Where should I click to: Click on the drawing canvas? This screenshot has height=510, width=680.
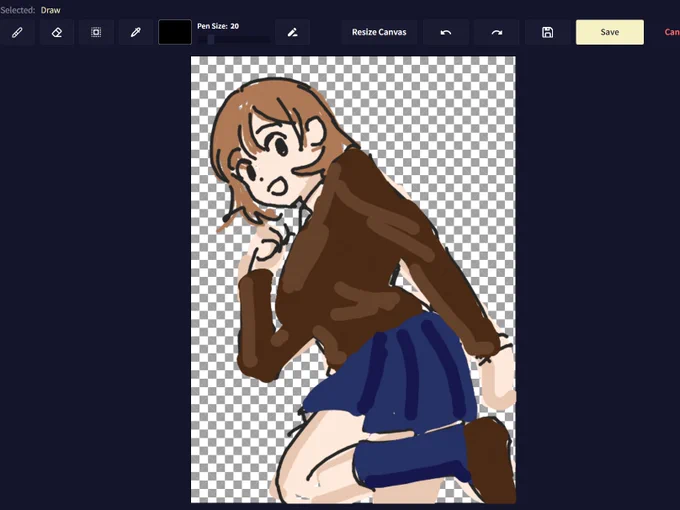point(353,280)
